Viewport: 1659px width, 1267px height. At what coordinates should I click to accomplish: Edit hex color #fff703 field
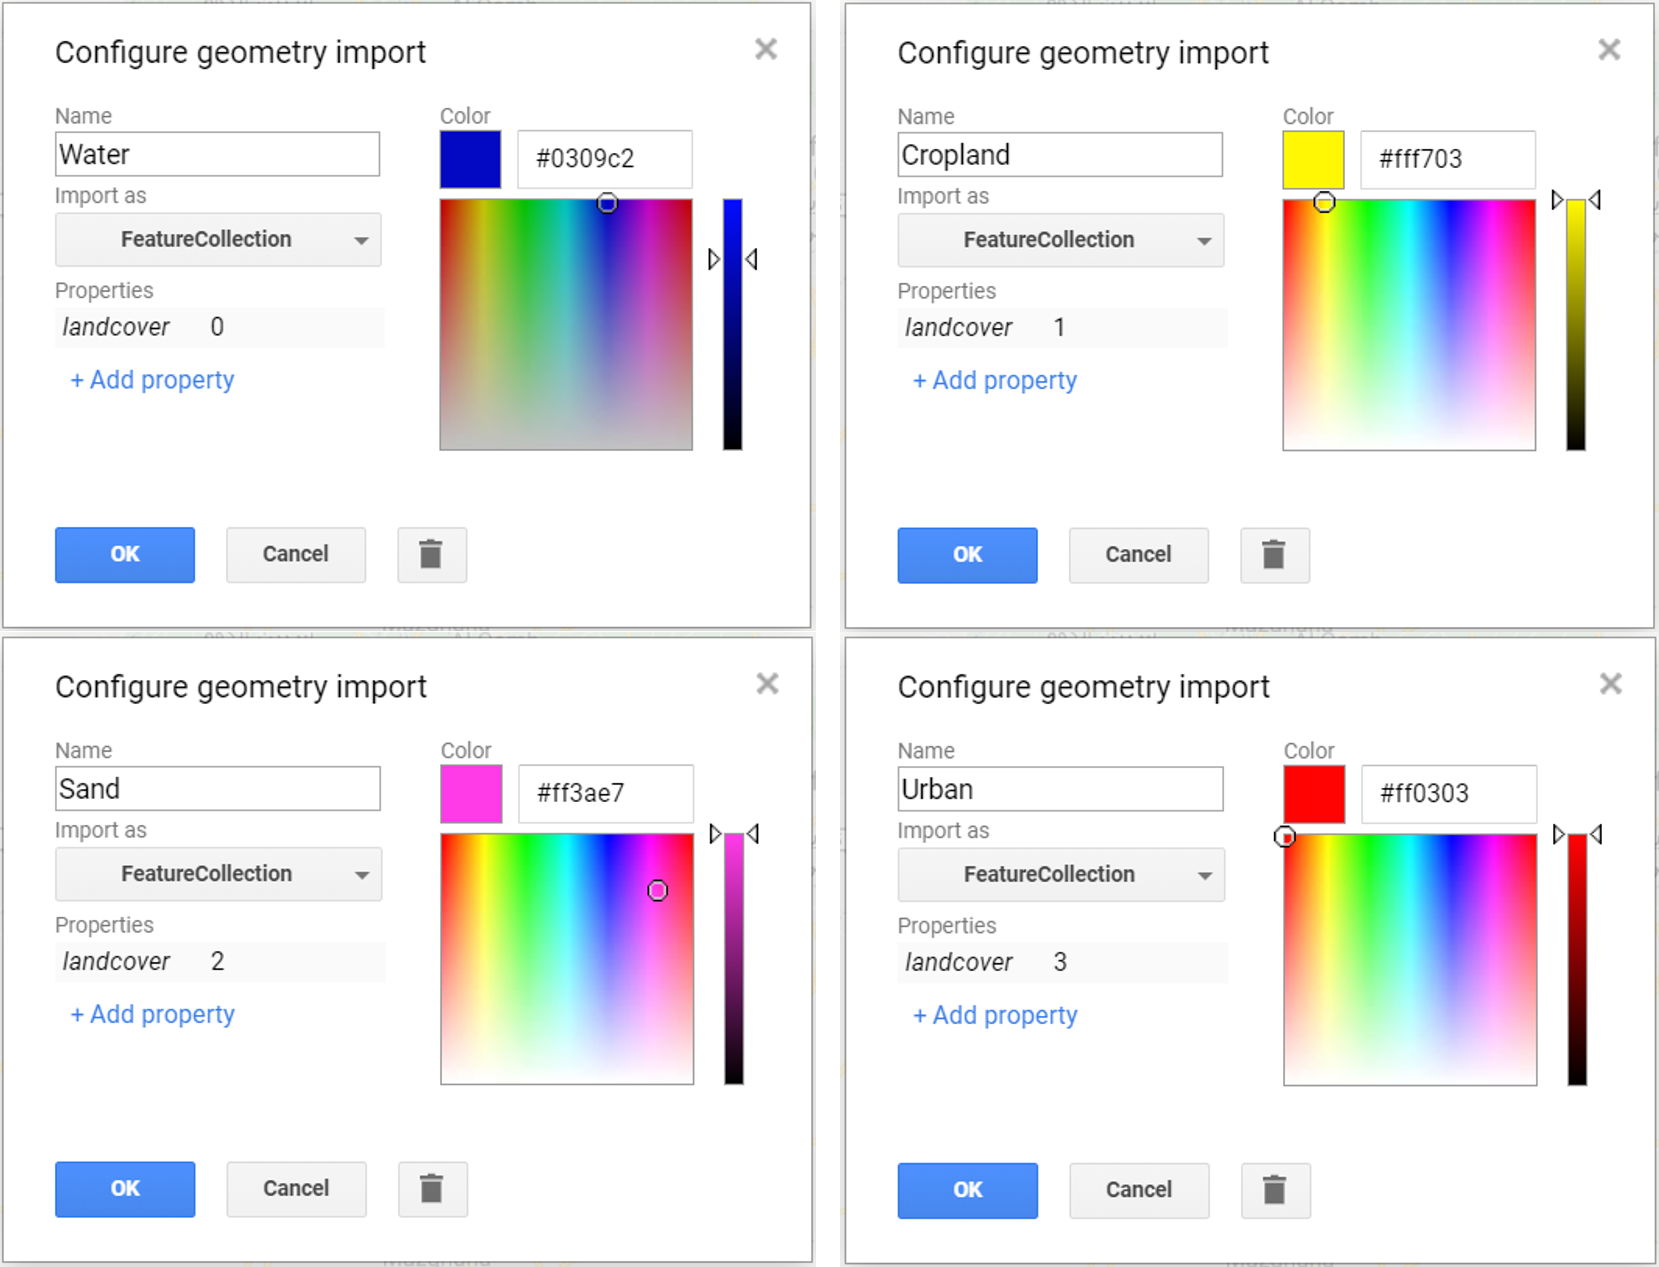coord(1448,160)
